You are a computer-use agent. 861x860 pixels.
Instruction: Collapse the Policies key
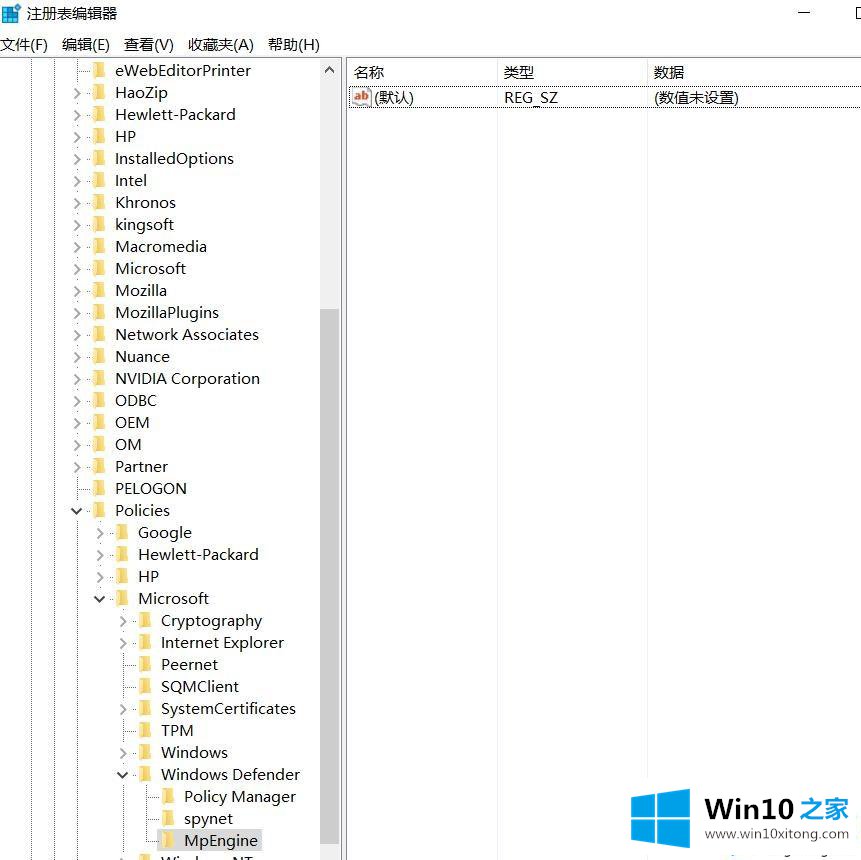[x=77, y=511]
